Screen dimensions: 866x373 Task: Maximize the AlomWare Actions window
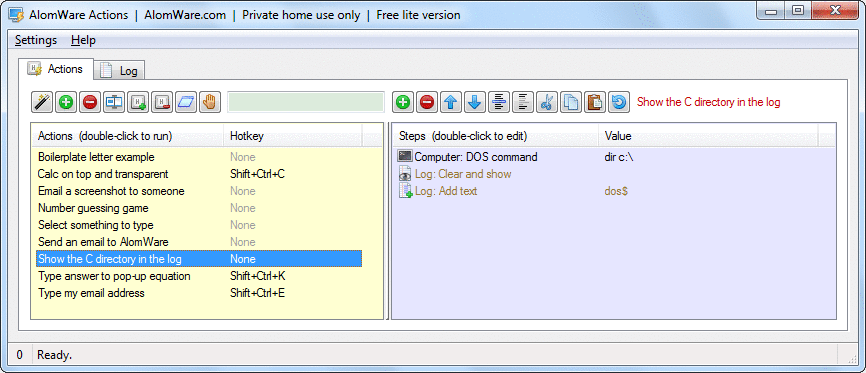click(798, 11)
